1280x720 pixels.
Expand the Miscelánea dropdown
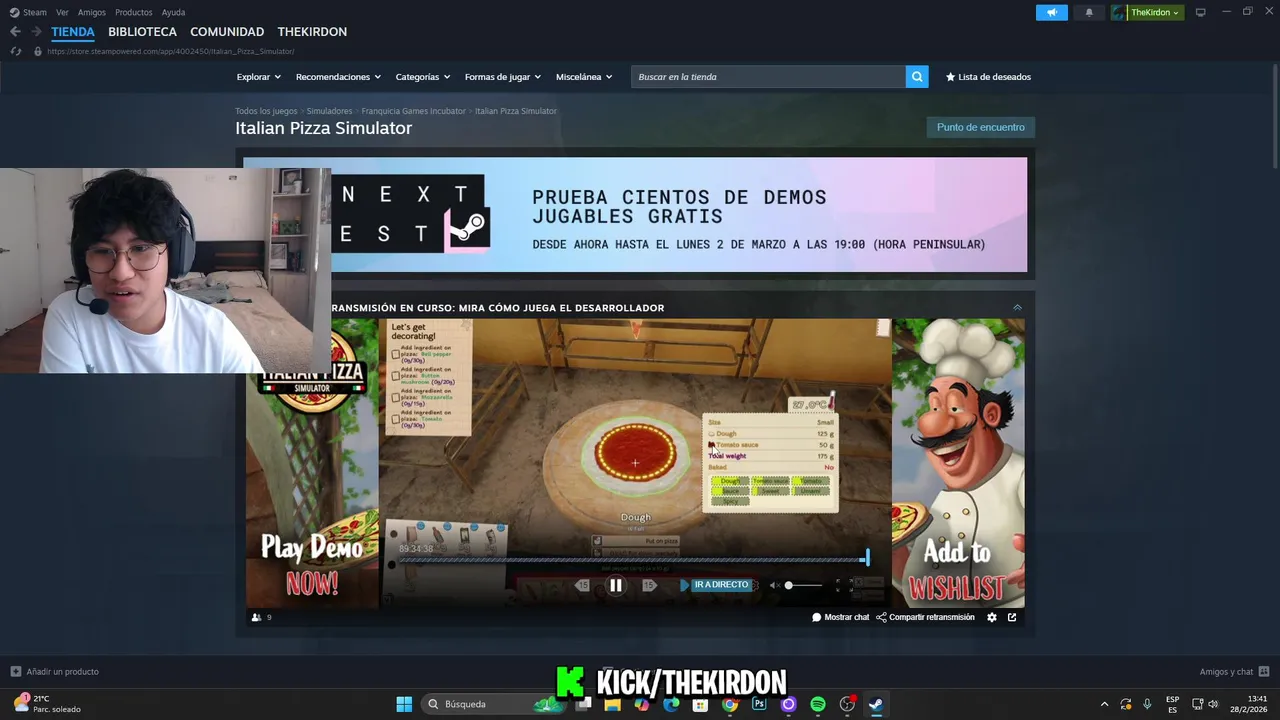coord(584,77)
